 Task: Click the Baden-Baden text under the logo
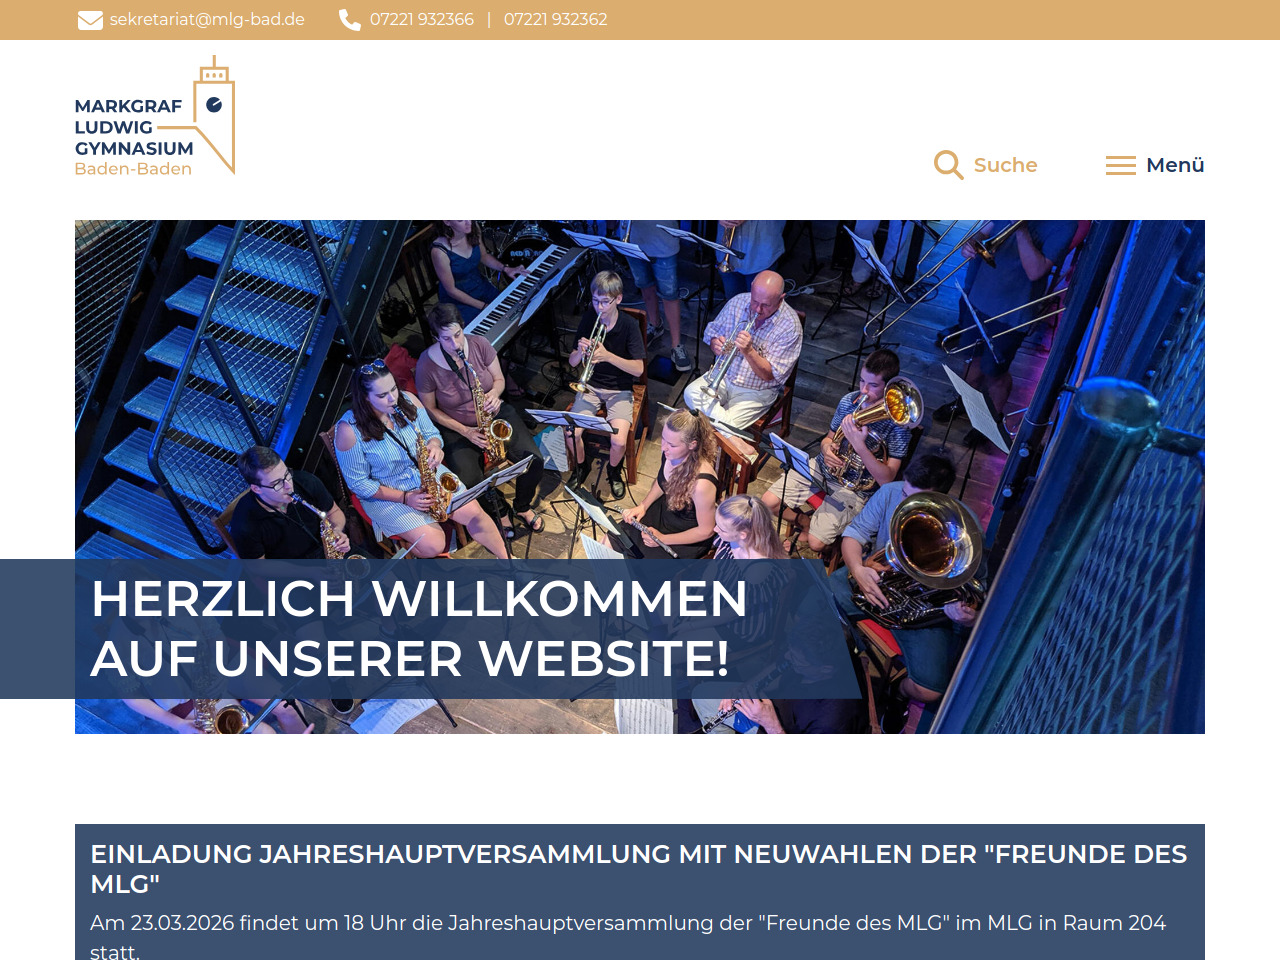pyautogui.click(x=133, y=169)
